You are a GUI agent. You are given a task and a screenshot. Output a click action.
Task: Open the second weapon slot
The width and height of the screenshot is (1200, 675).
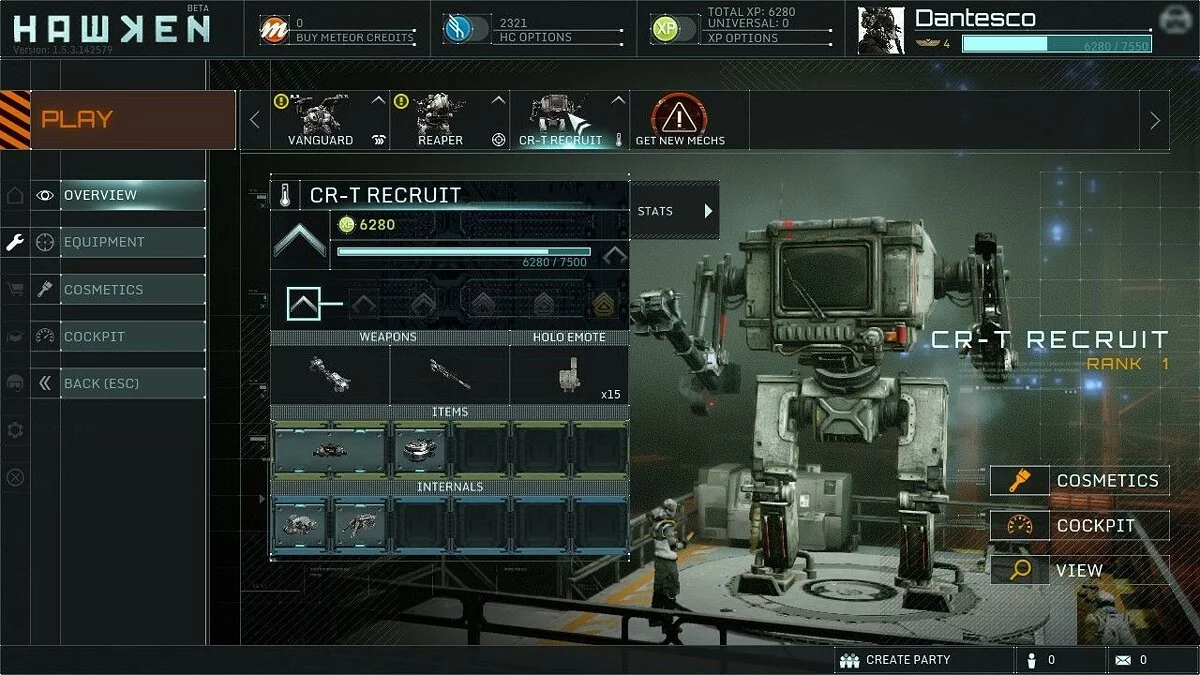coord(450,374)
